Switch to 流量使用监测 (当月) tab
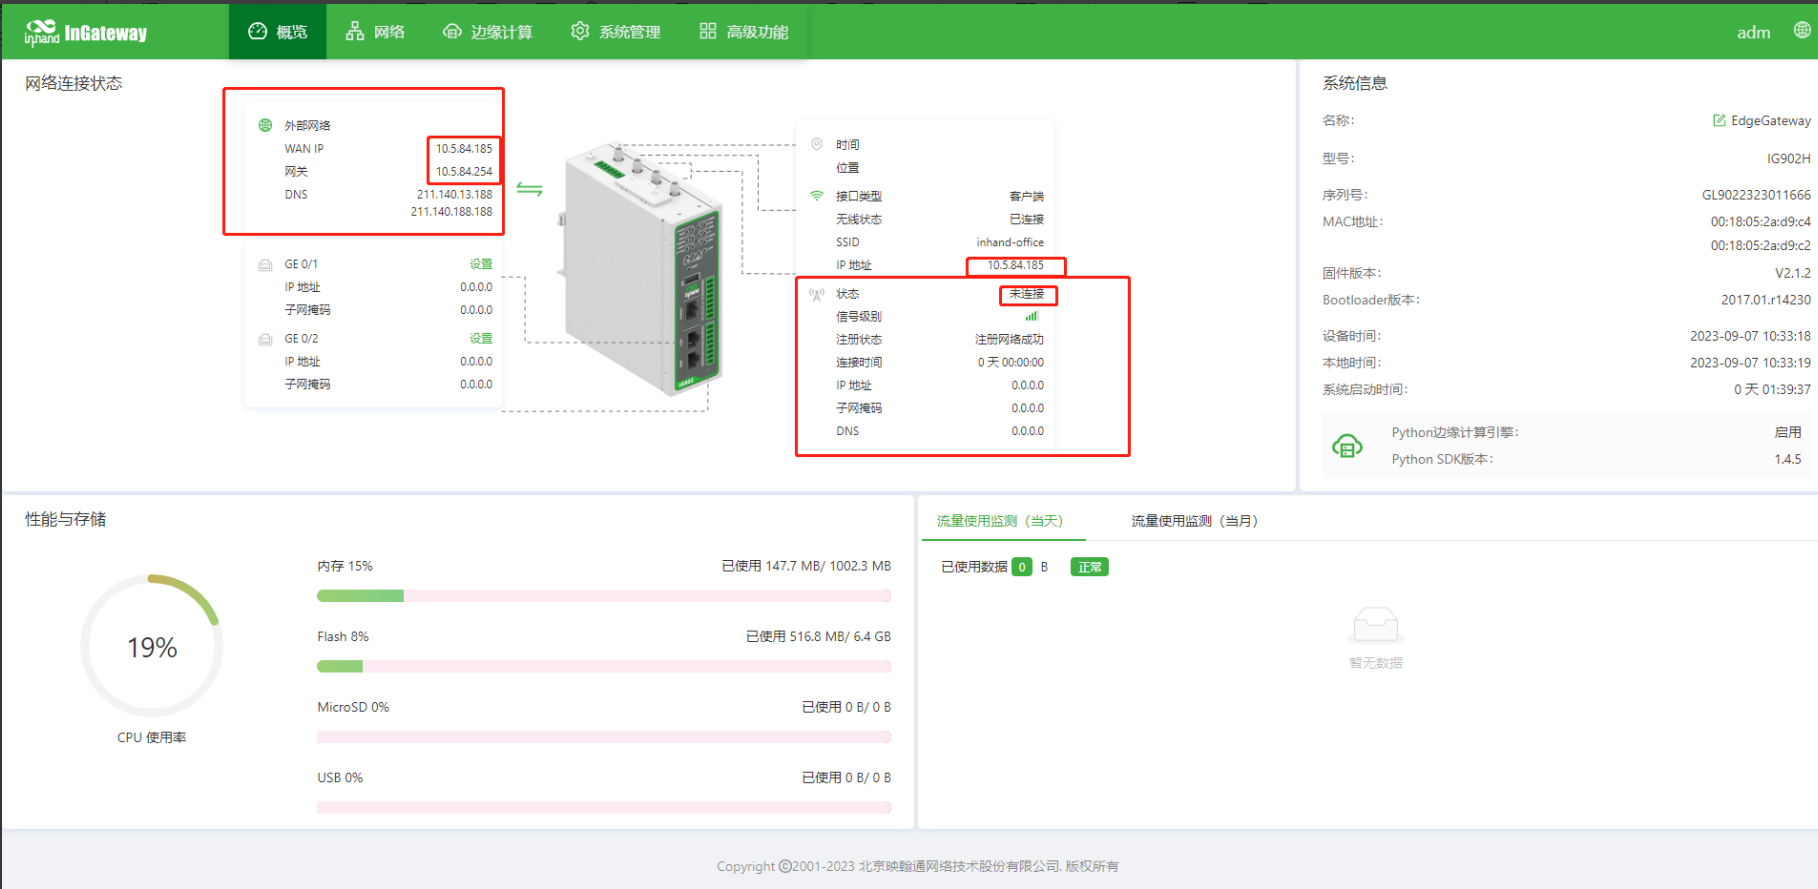 [x=1194, y=521]
